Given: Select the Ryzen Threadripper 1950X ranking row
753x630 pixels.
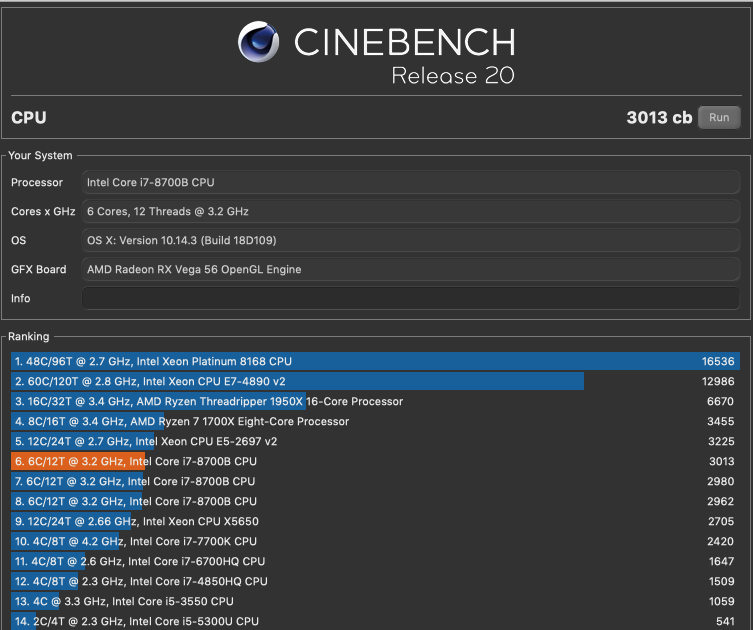Looking at the screenshot, I should pos(376,401).
